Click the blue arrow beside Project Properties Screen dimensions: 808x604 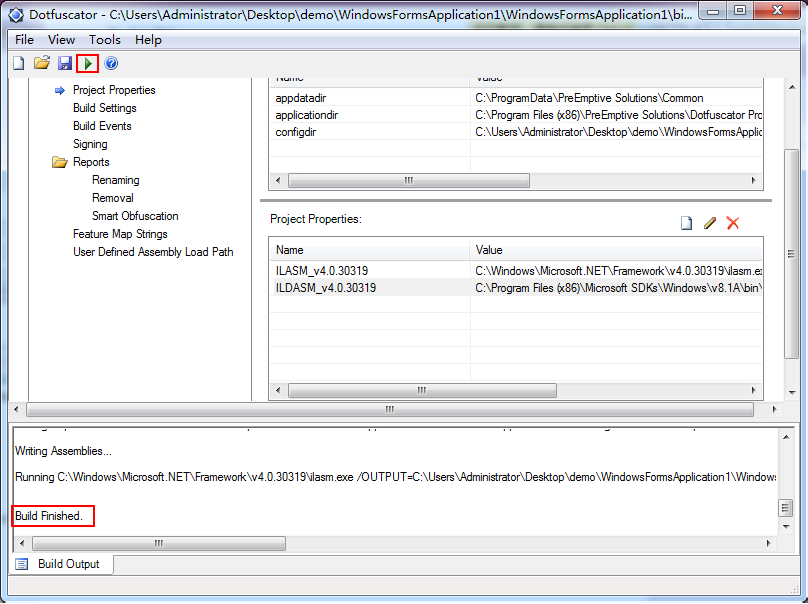60,91
